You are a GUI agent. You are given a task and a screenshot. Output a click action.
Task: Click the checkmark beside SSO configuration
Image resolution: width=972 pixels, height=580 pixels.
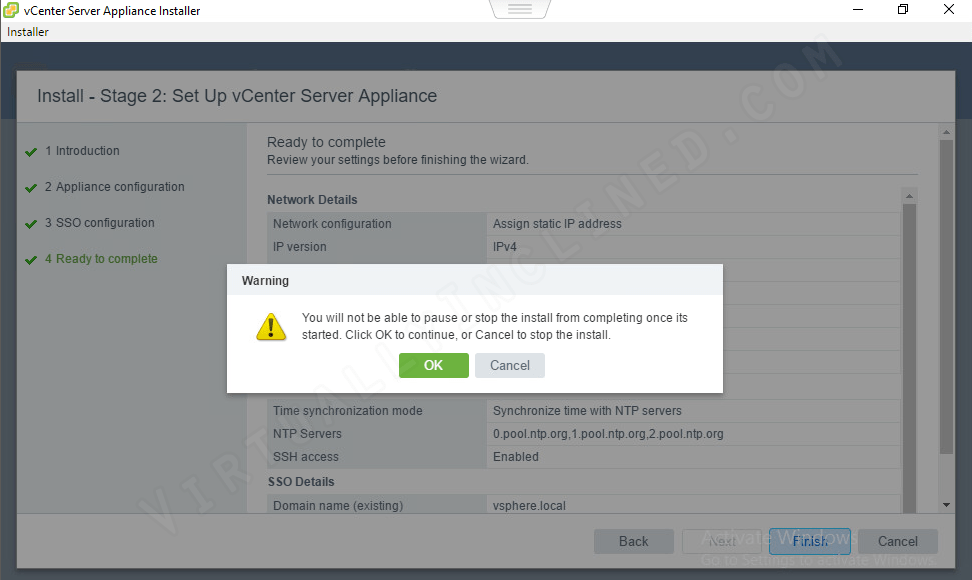tap(31, 223)
